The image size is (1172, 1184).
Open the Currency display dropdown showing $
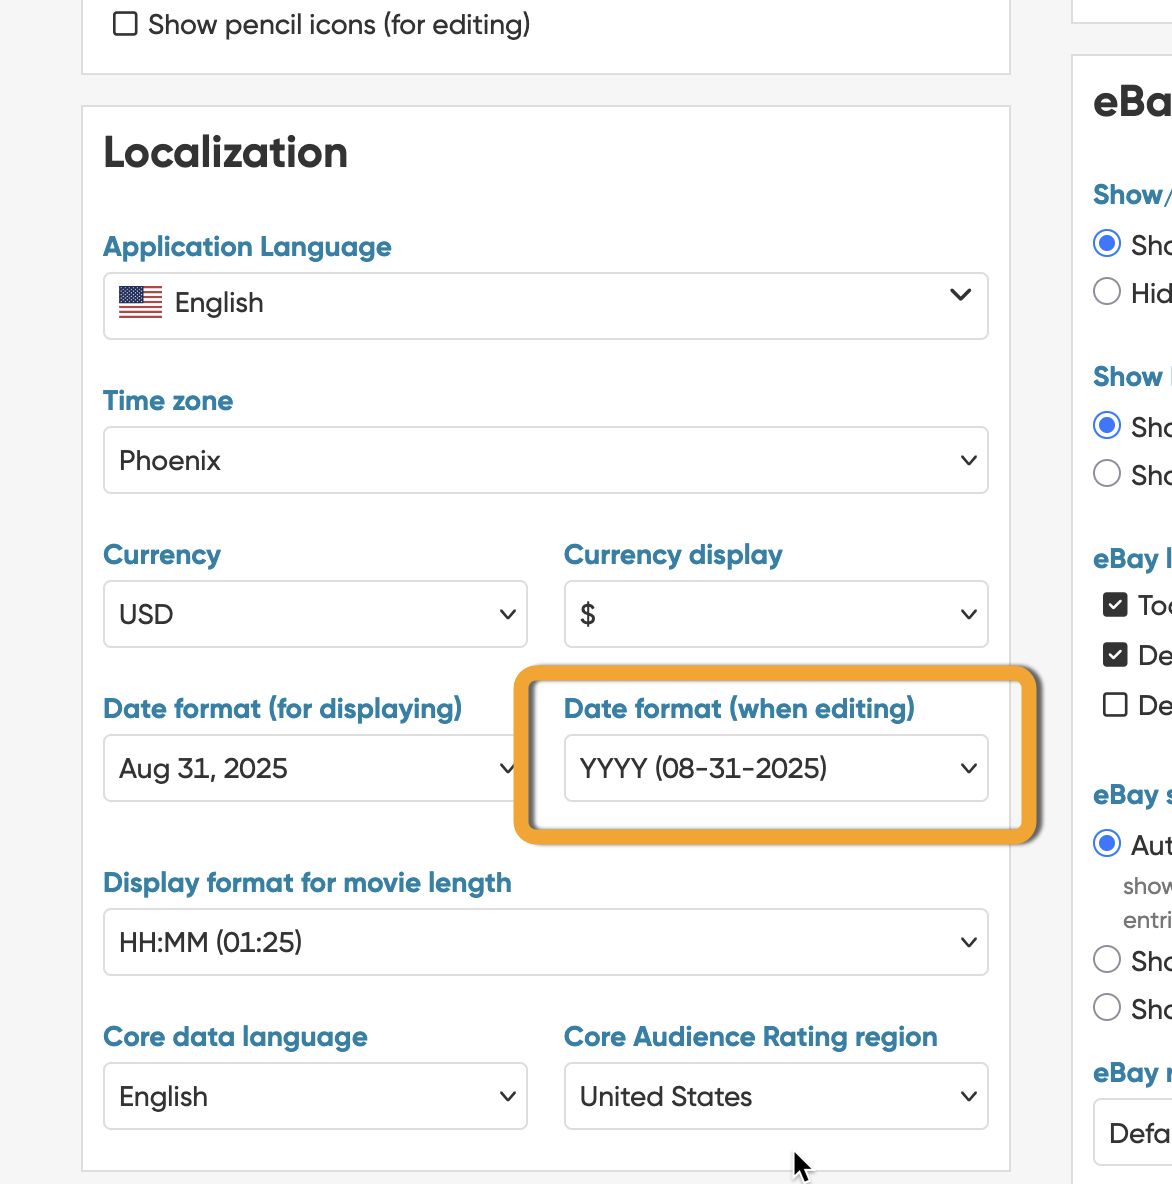[x=775, y=614]
